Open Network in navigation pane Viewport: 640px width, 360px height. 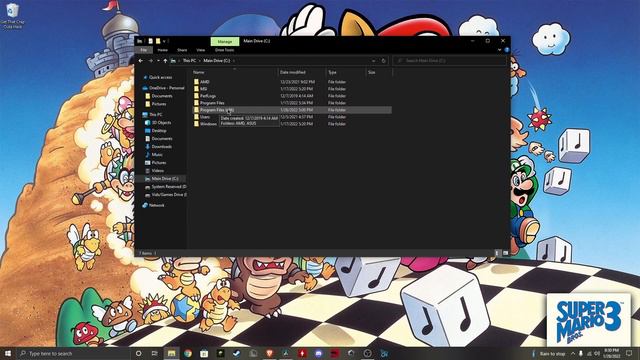[156, 205]
